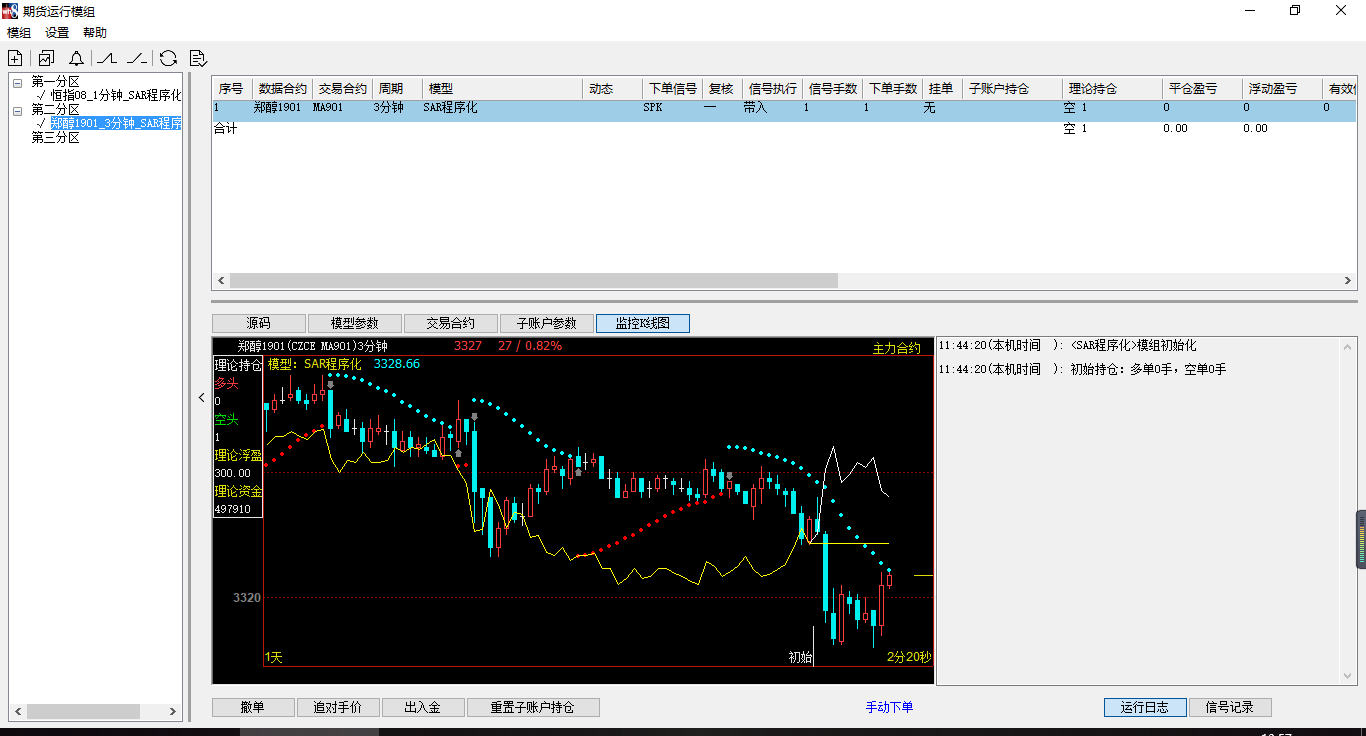Collapse left panel with the arrow handle

(201, 397)
